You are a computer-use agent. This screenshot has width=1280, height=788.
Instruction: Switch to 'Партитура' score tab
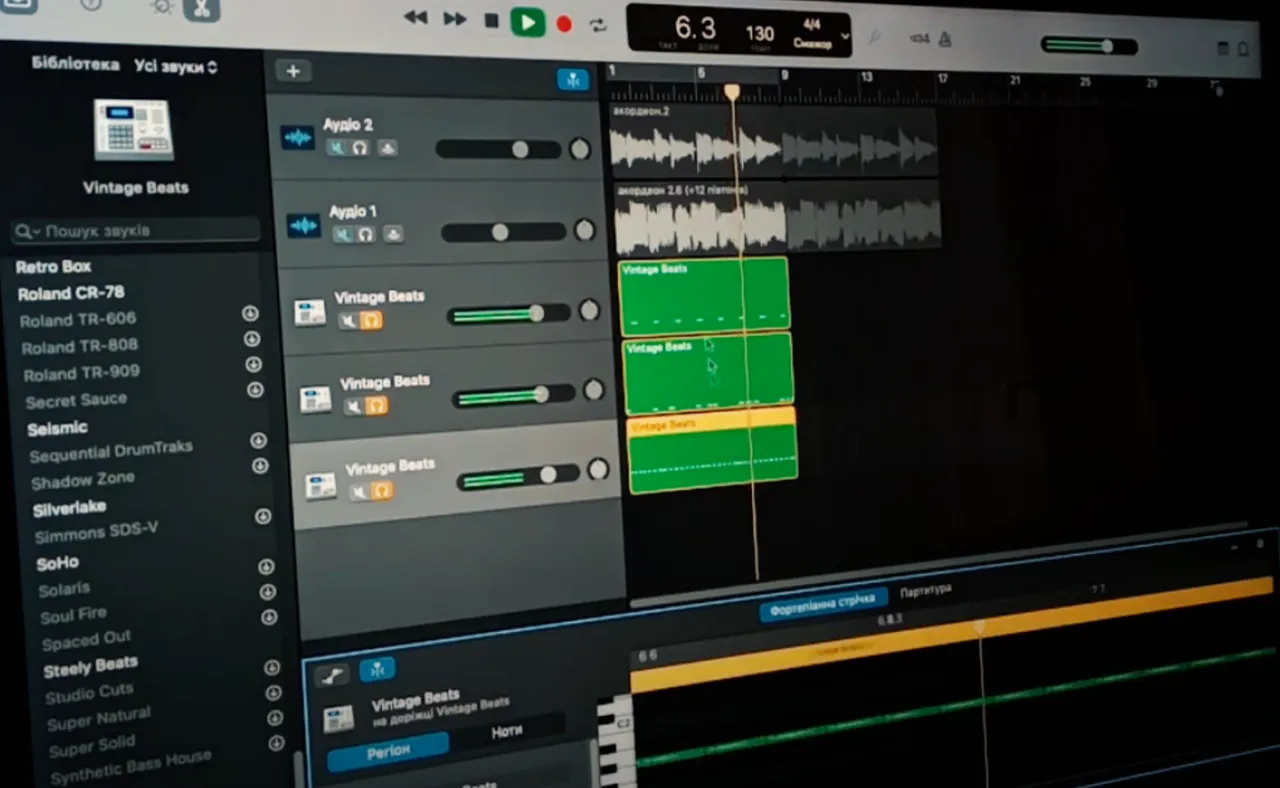point(926,591)
